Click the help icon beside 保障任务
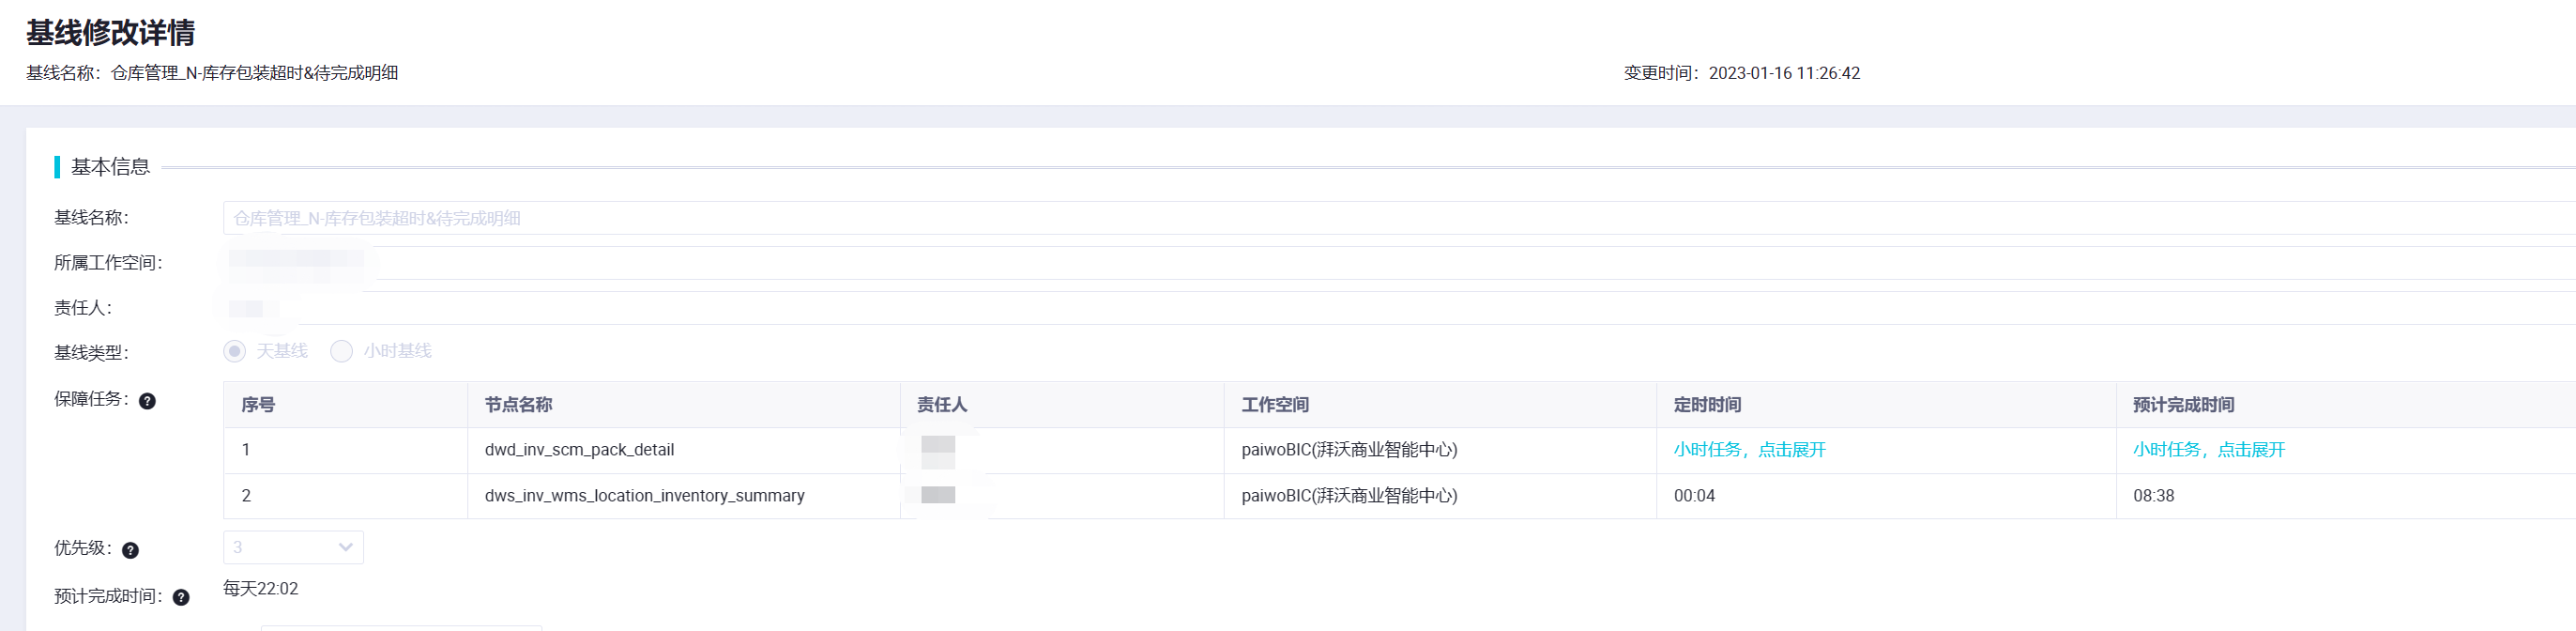The image size is (2576, 631). click(147, 401)
